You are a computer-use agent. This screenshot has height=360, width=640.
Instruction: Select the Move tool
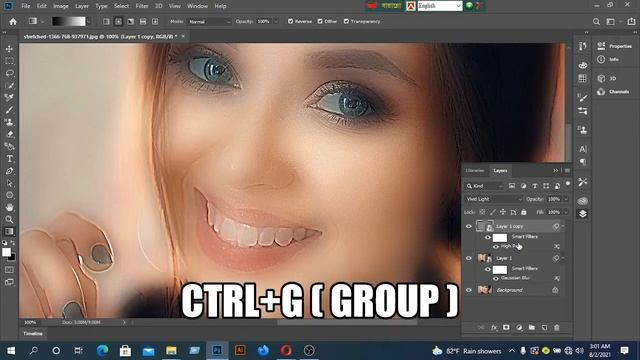(x=9, y=49)
